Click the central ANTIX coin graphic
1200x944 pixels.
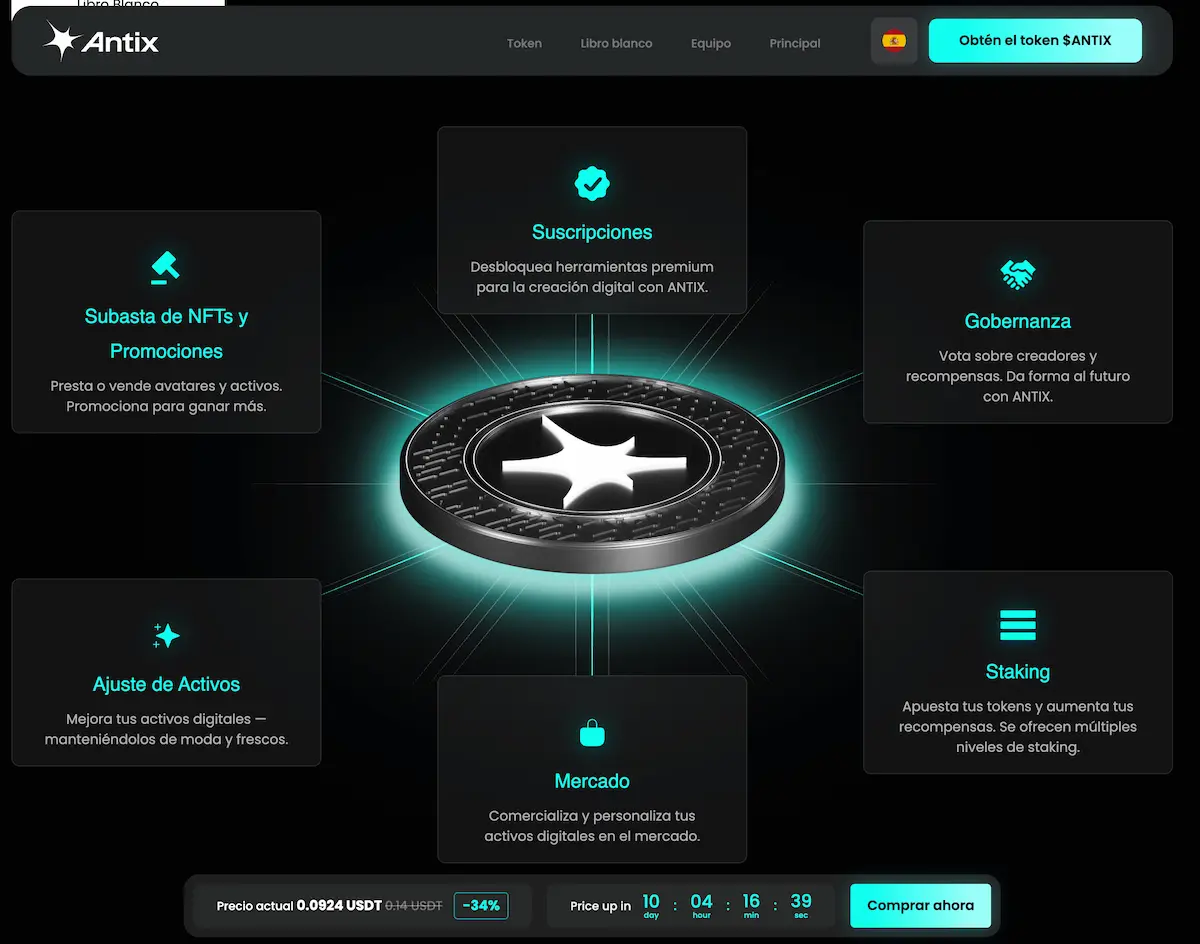[x=593, y=475]
